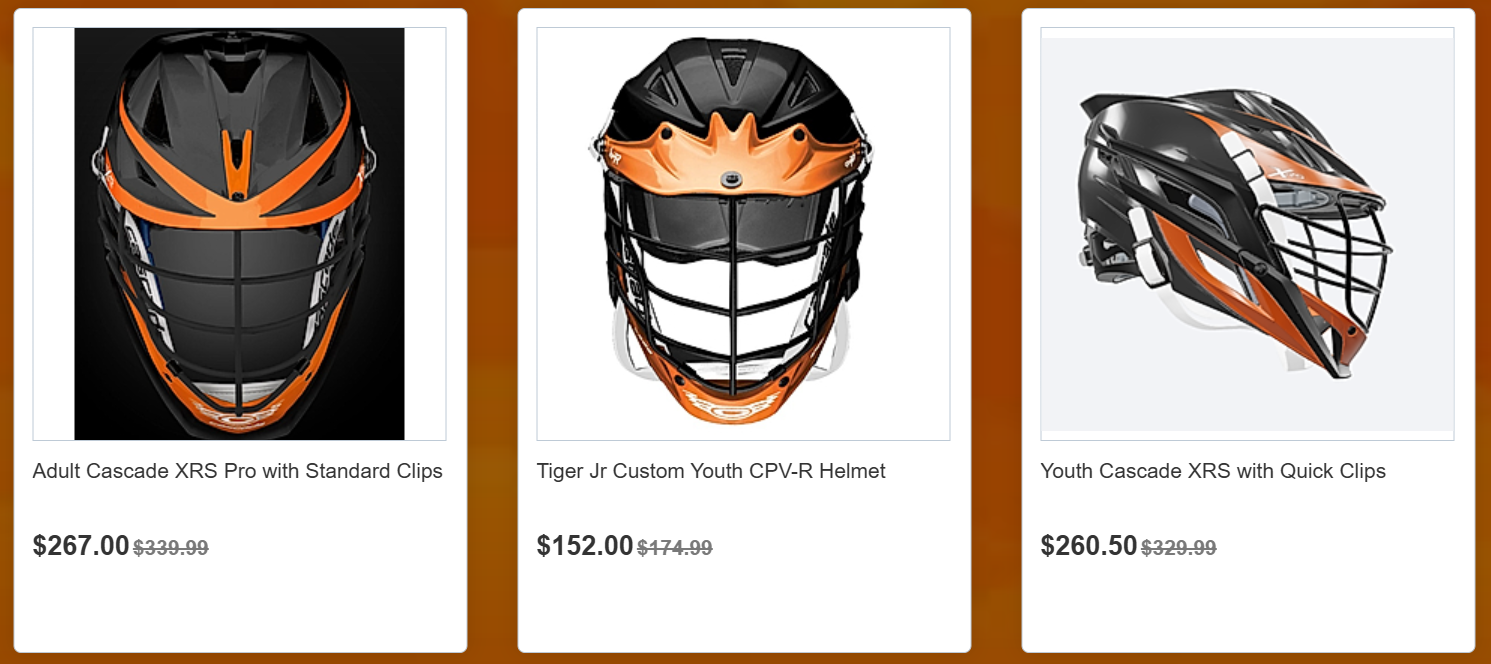
Task: Open 'Adult Cascade XRS Pro with Standard Clips' link
Action: [x=237, y=471]
